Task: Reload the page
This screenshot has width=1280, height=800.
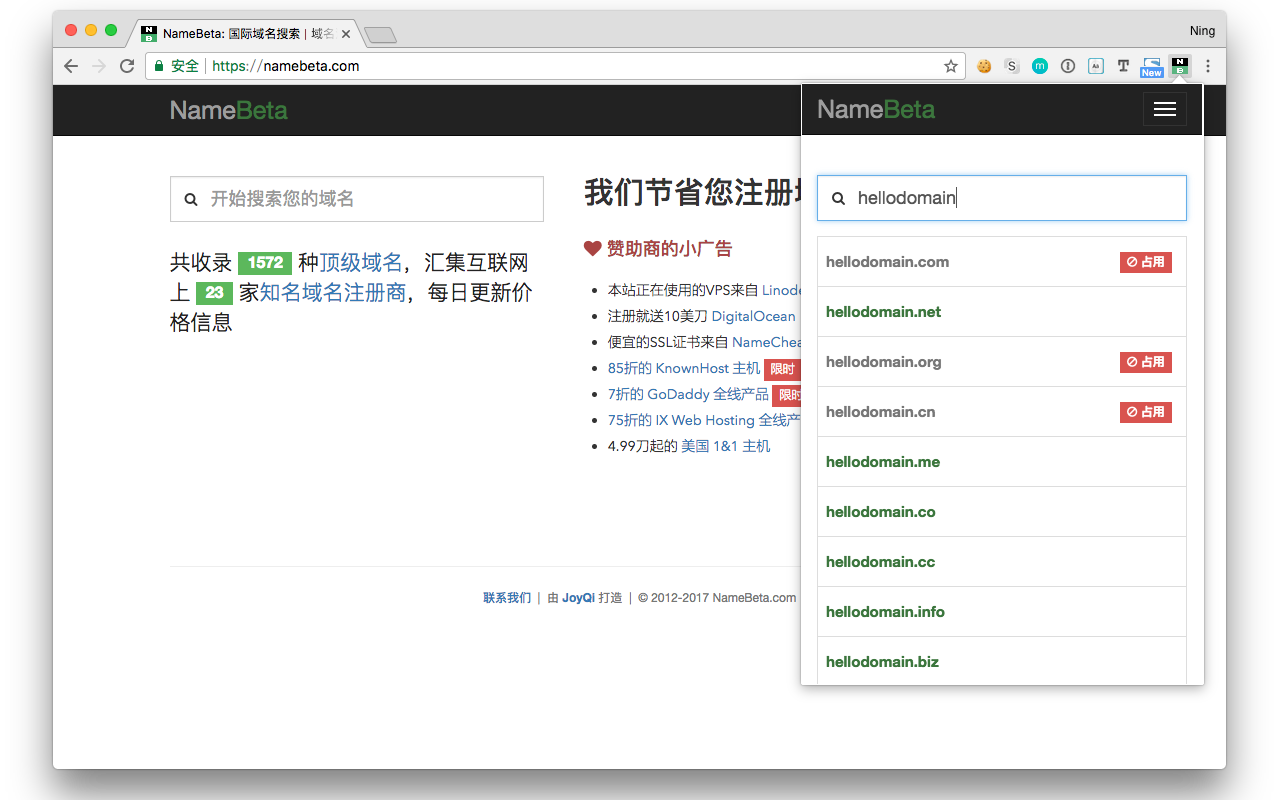Action: coord(127,66)
